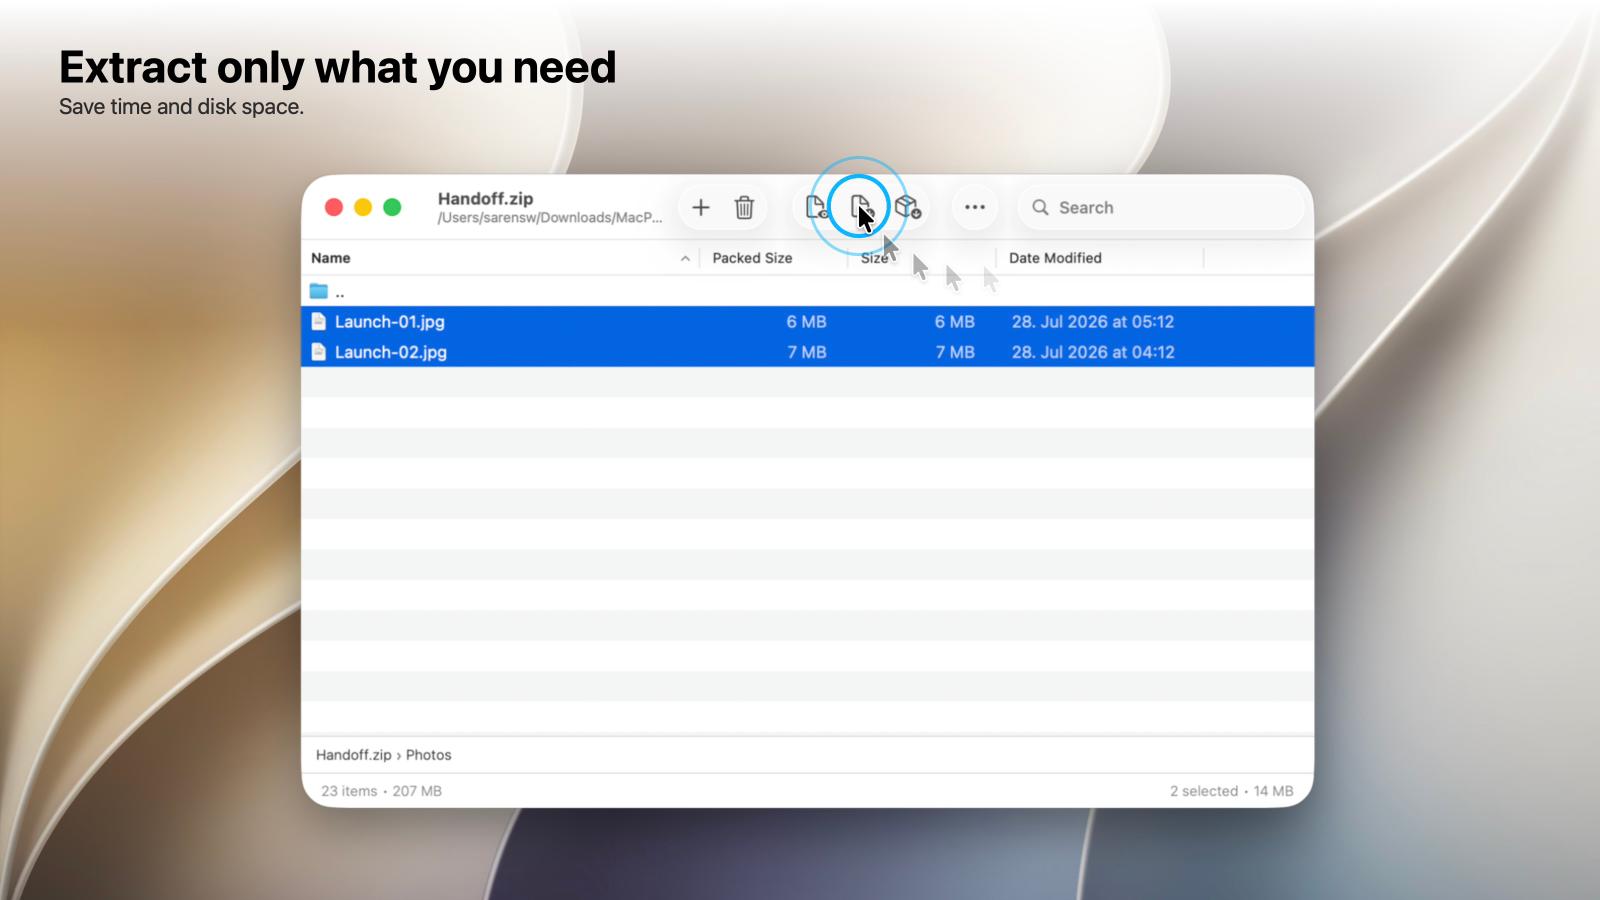This screenshot has width=1600, height=900.
Task: Select the parent folder row ".."
Action: pyautogui.click(x=807, y=291)
